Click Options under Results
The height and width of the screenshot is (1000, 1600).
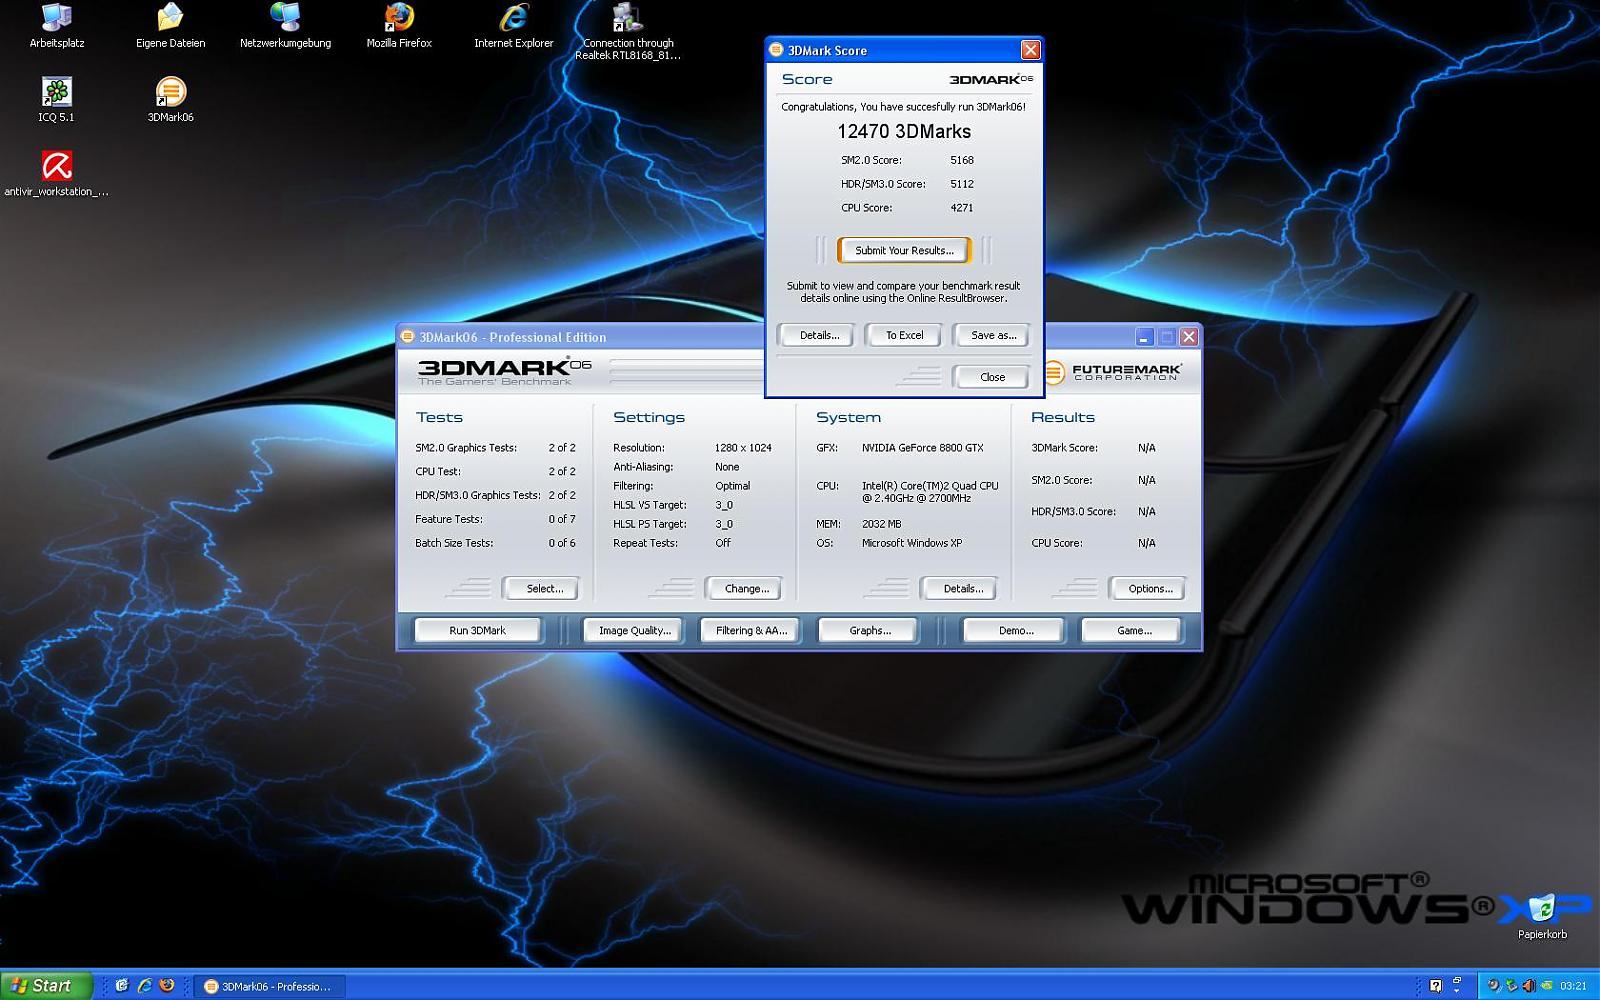pyautogui.click(x=1150, y=589)
